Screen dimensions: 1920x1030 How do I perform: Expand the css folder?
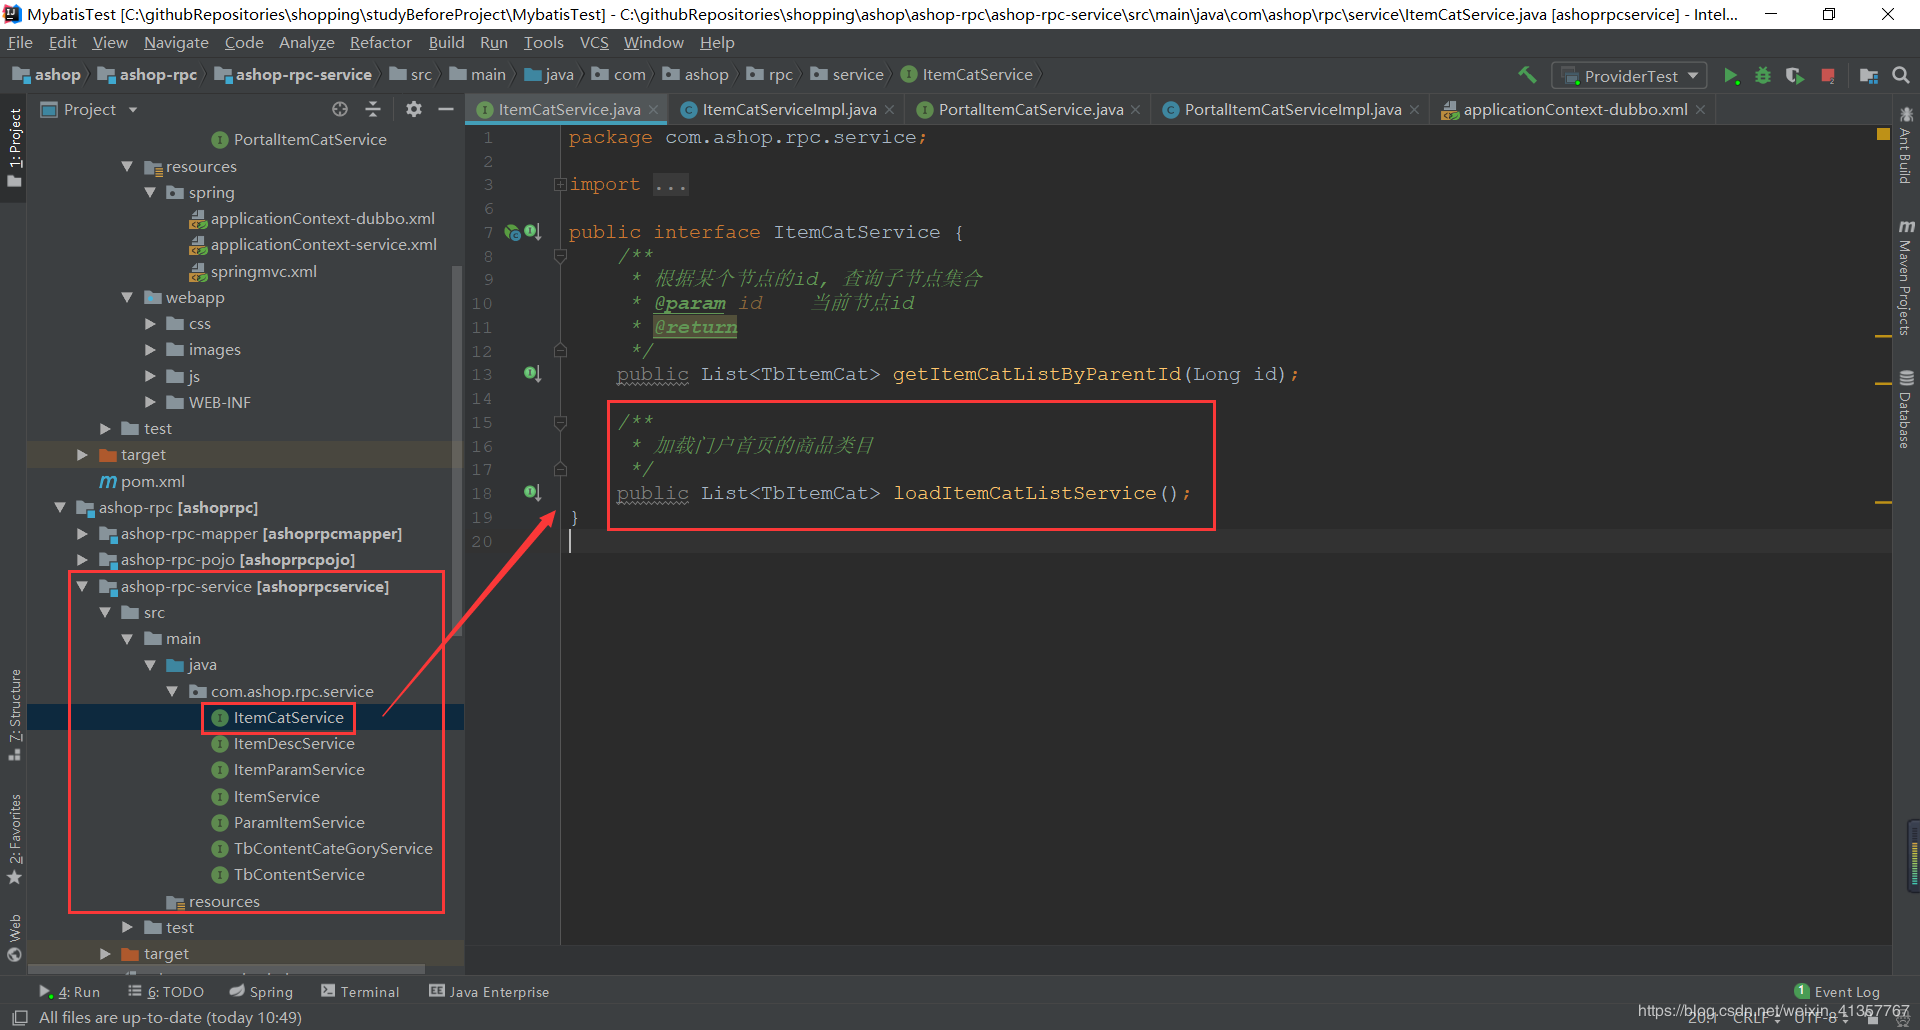tap(150, 324)
